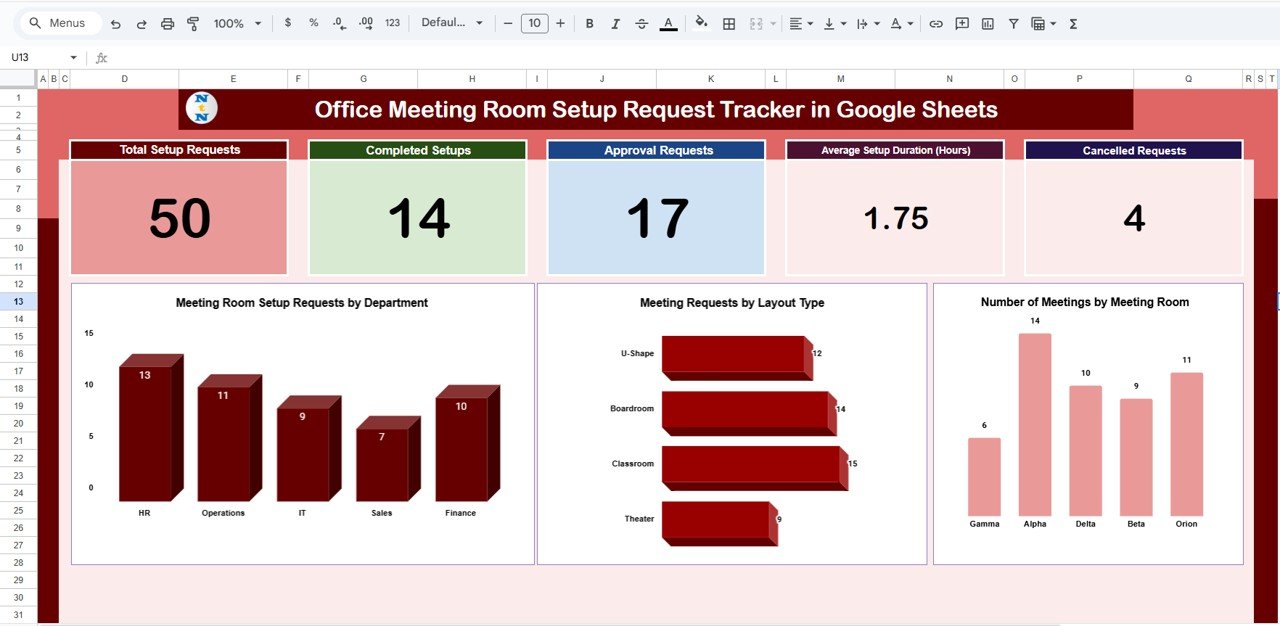
Task: Click Undo
Action: pyautogui.click(x=115, y=22)
